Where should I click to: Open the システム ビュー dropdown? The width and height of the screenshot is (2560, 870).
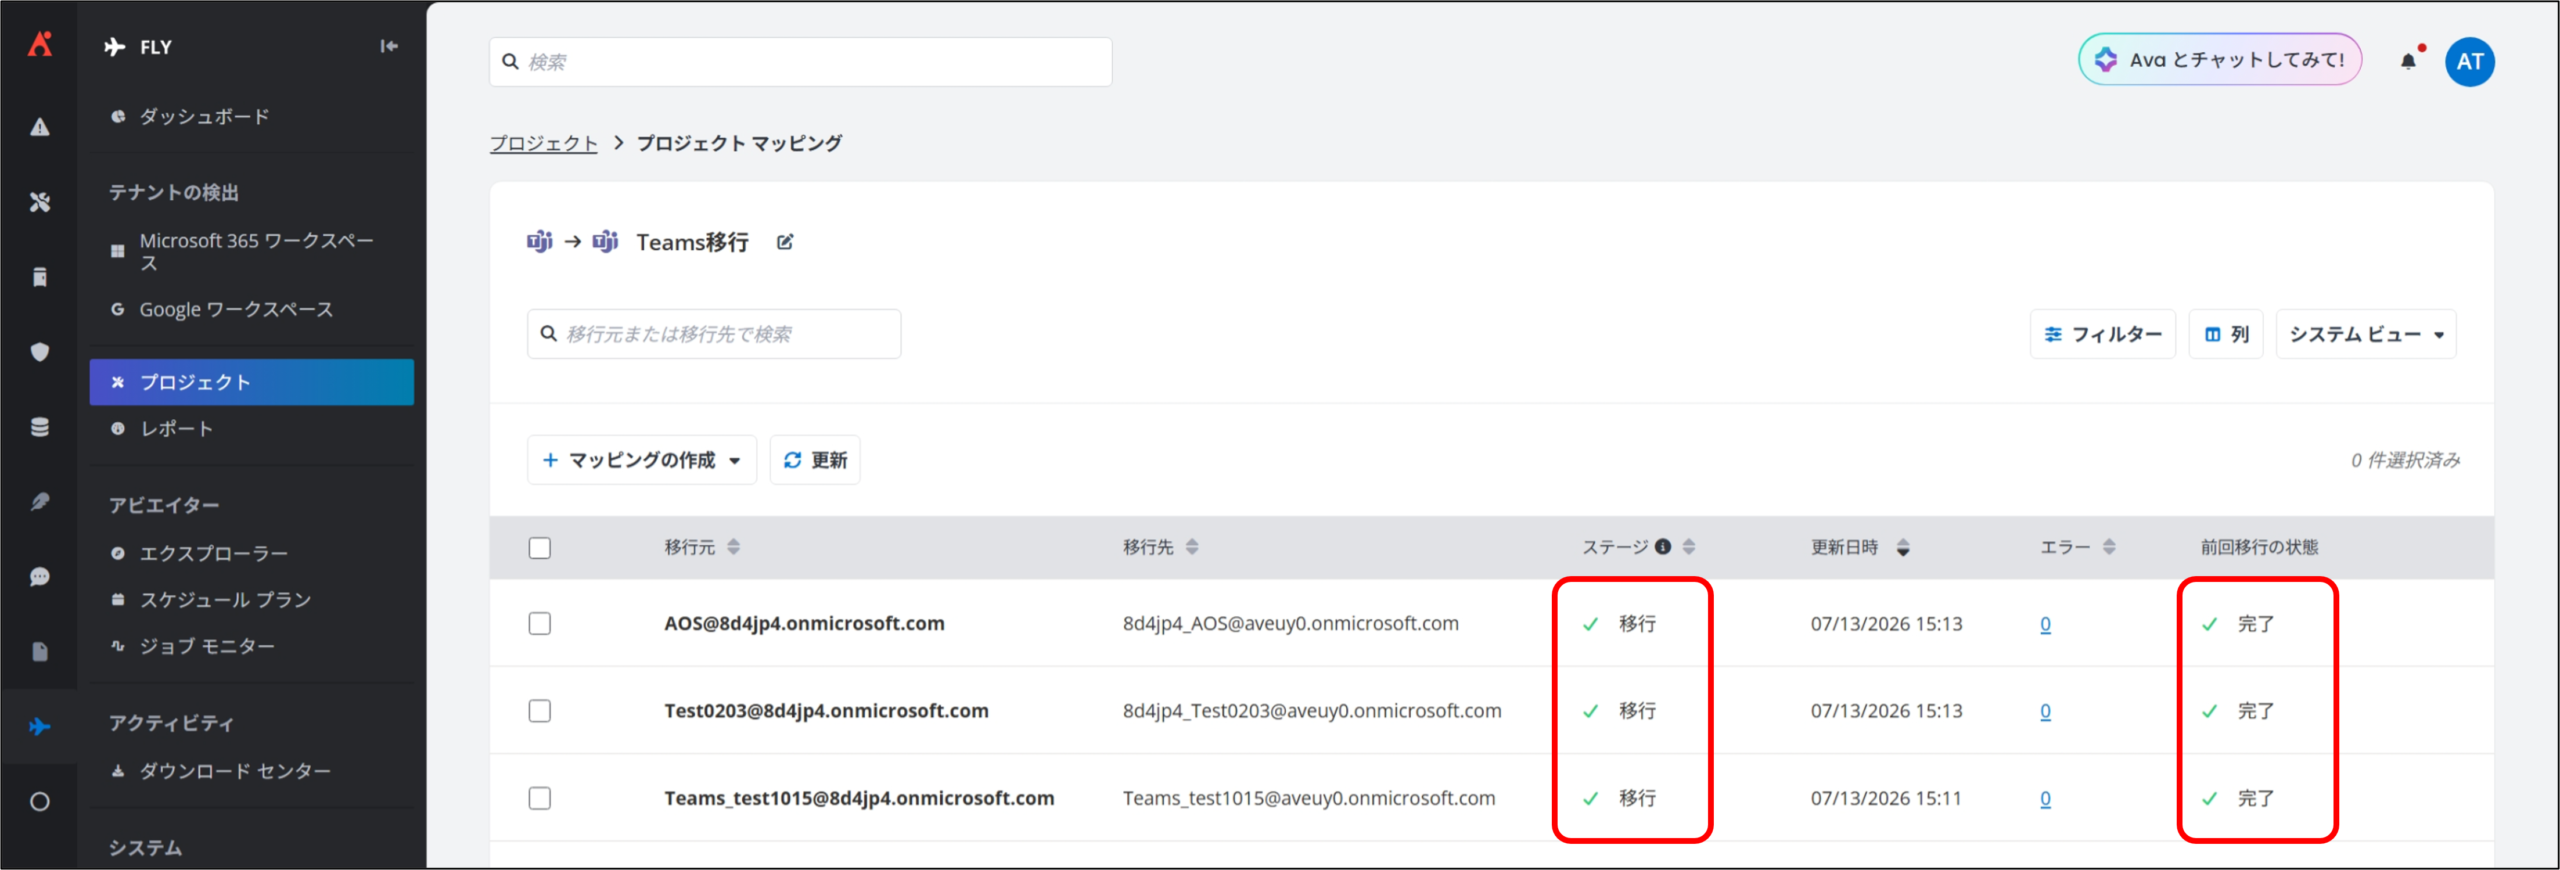click(2366, 334)
